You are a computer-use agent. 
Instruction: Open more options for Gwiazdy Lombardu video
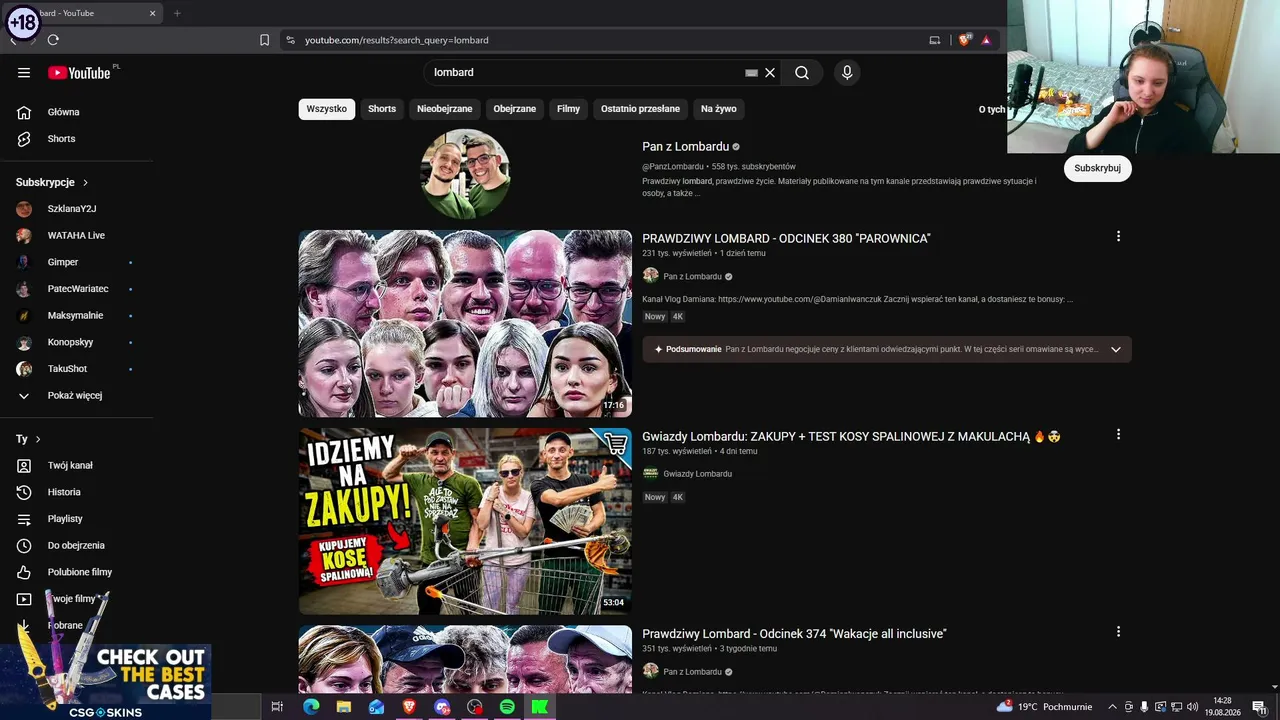tap(1118, 435)
